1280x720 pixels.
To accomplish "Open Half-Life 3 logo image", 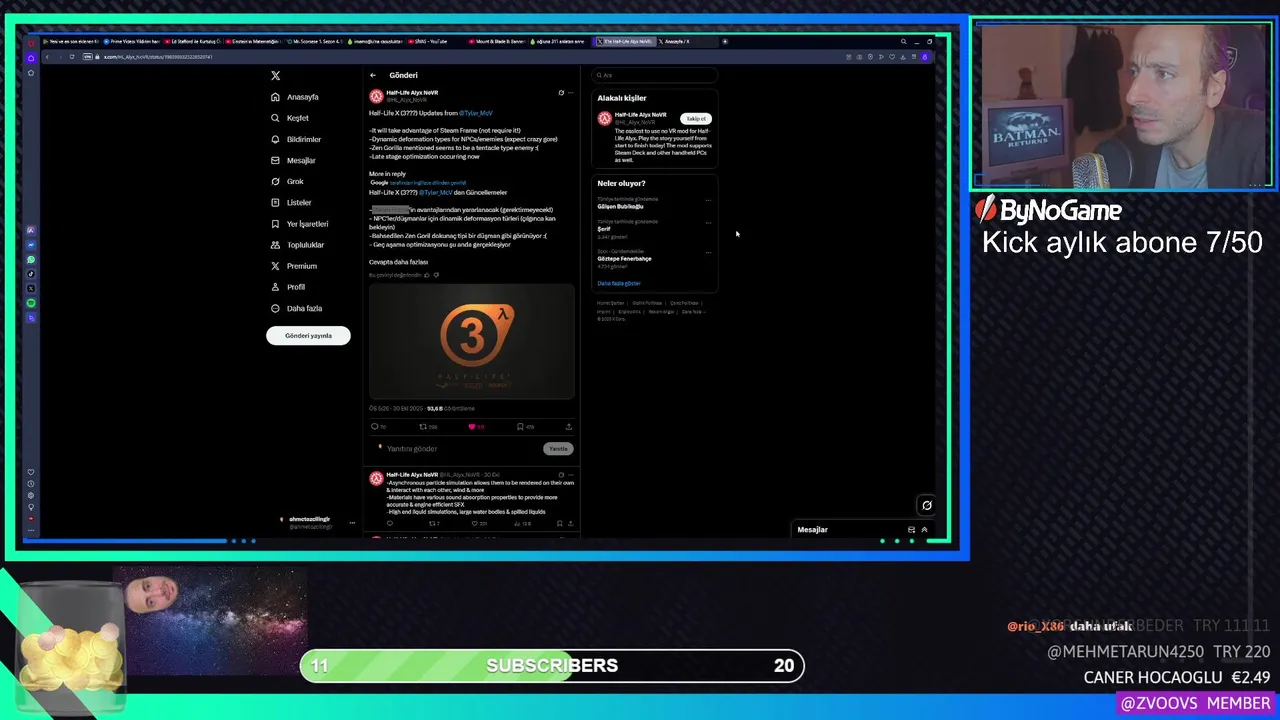I will pyautogui.click(x=472, y=342).
